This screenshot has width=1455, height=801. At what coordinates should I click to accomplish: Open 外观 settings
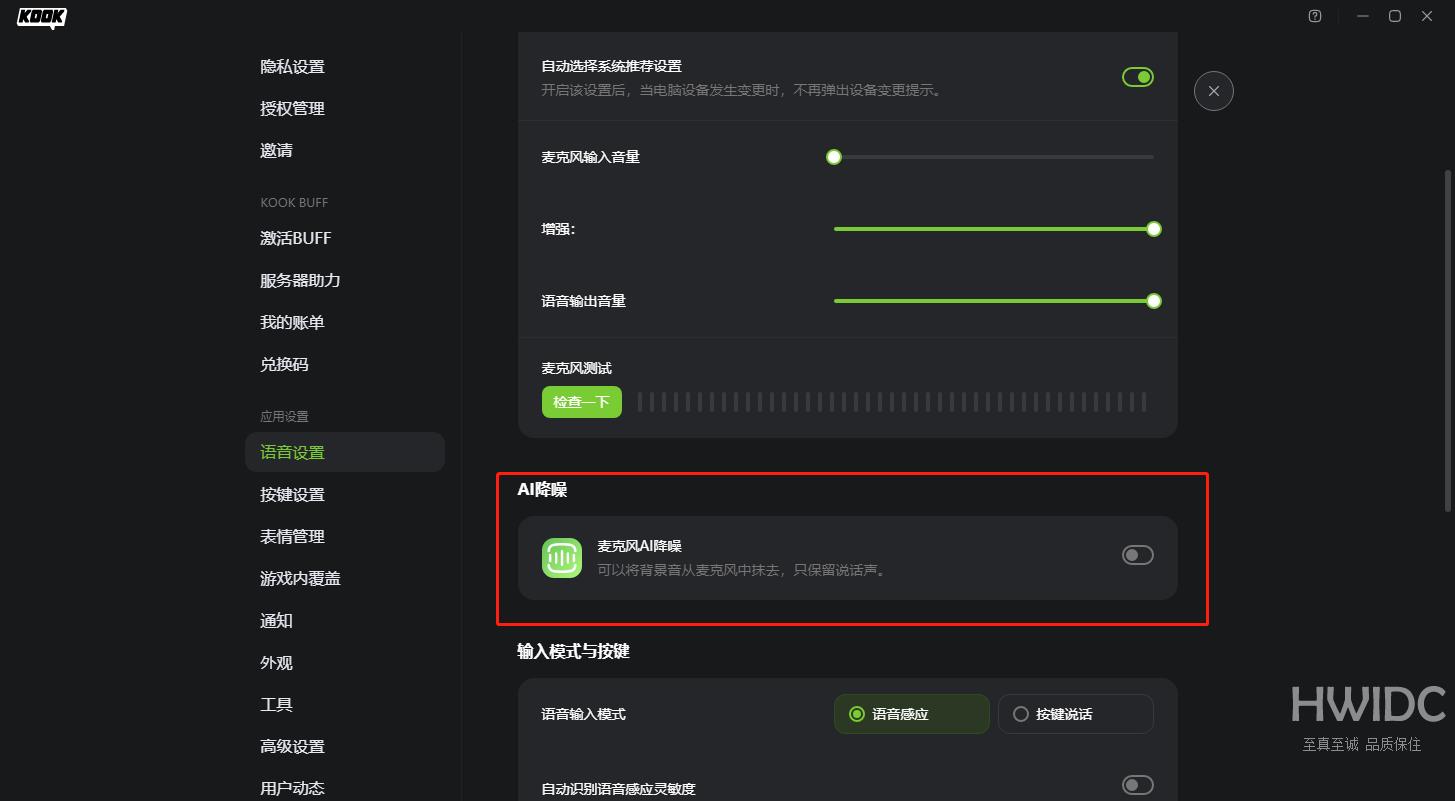tap(345, 663)
